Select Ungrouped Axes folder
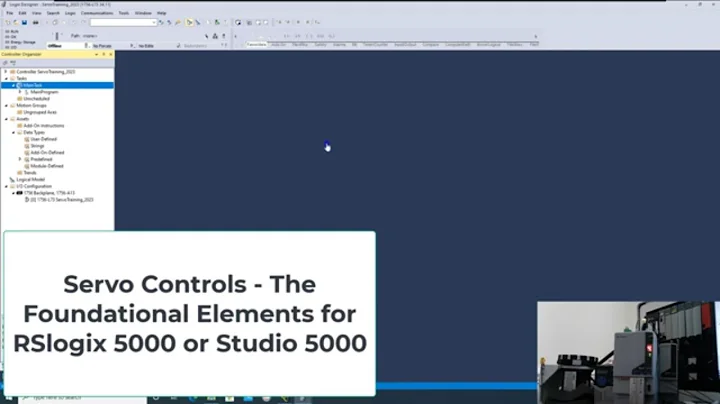 (39, 112)
